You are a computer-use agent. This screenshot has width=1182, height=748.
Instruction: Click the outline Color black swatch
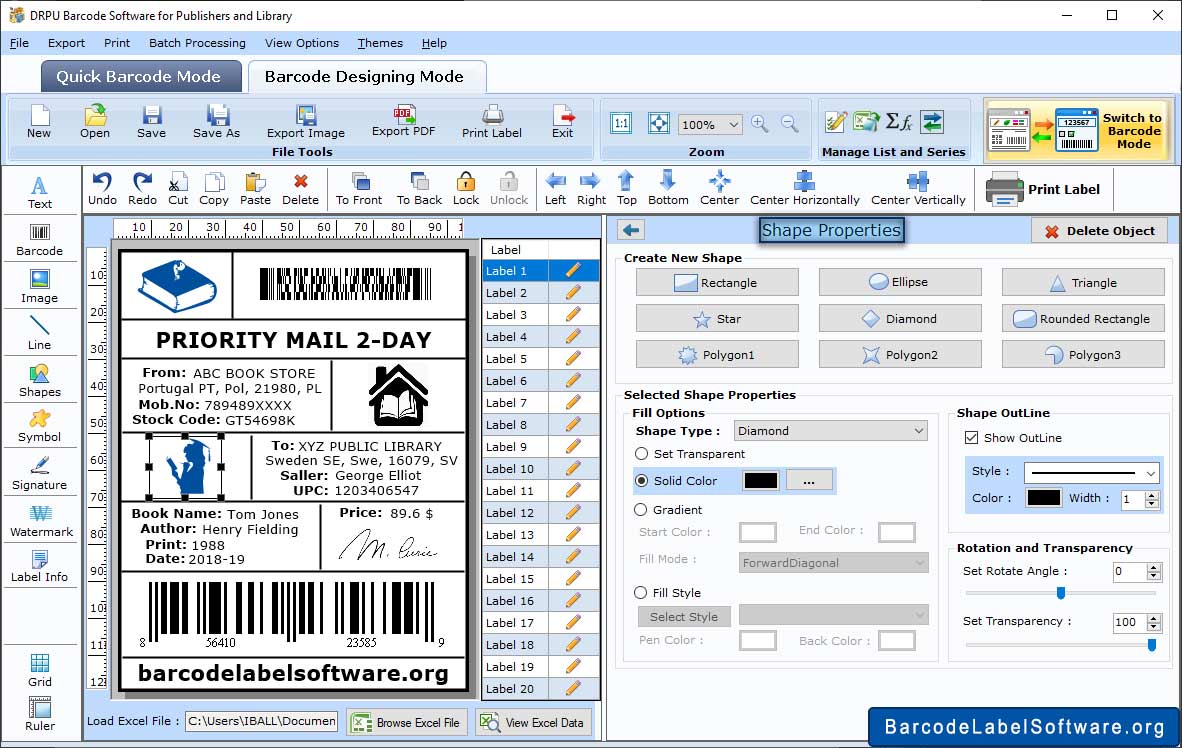[x=1043, y=498]
